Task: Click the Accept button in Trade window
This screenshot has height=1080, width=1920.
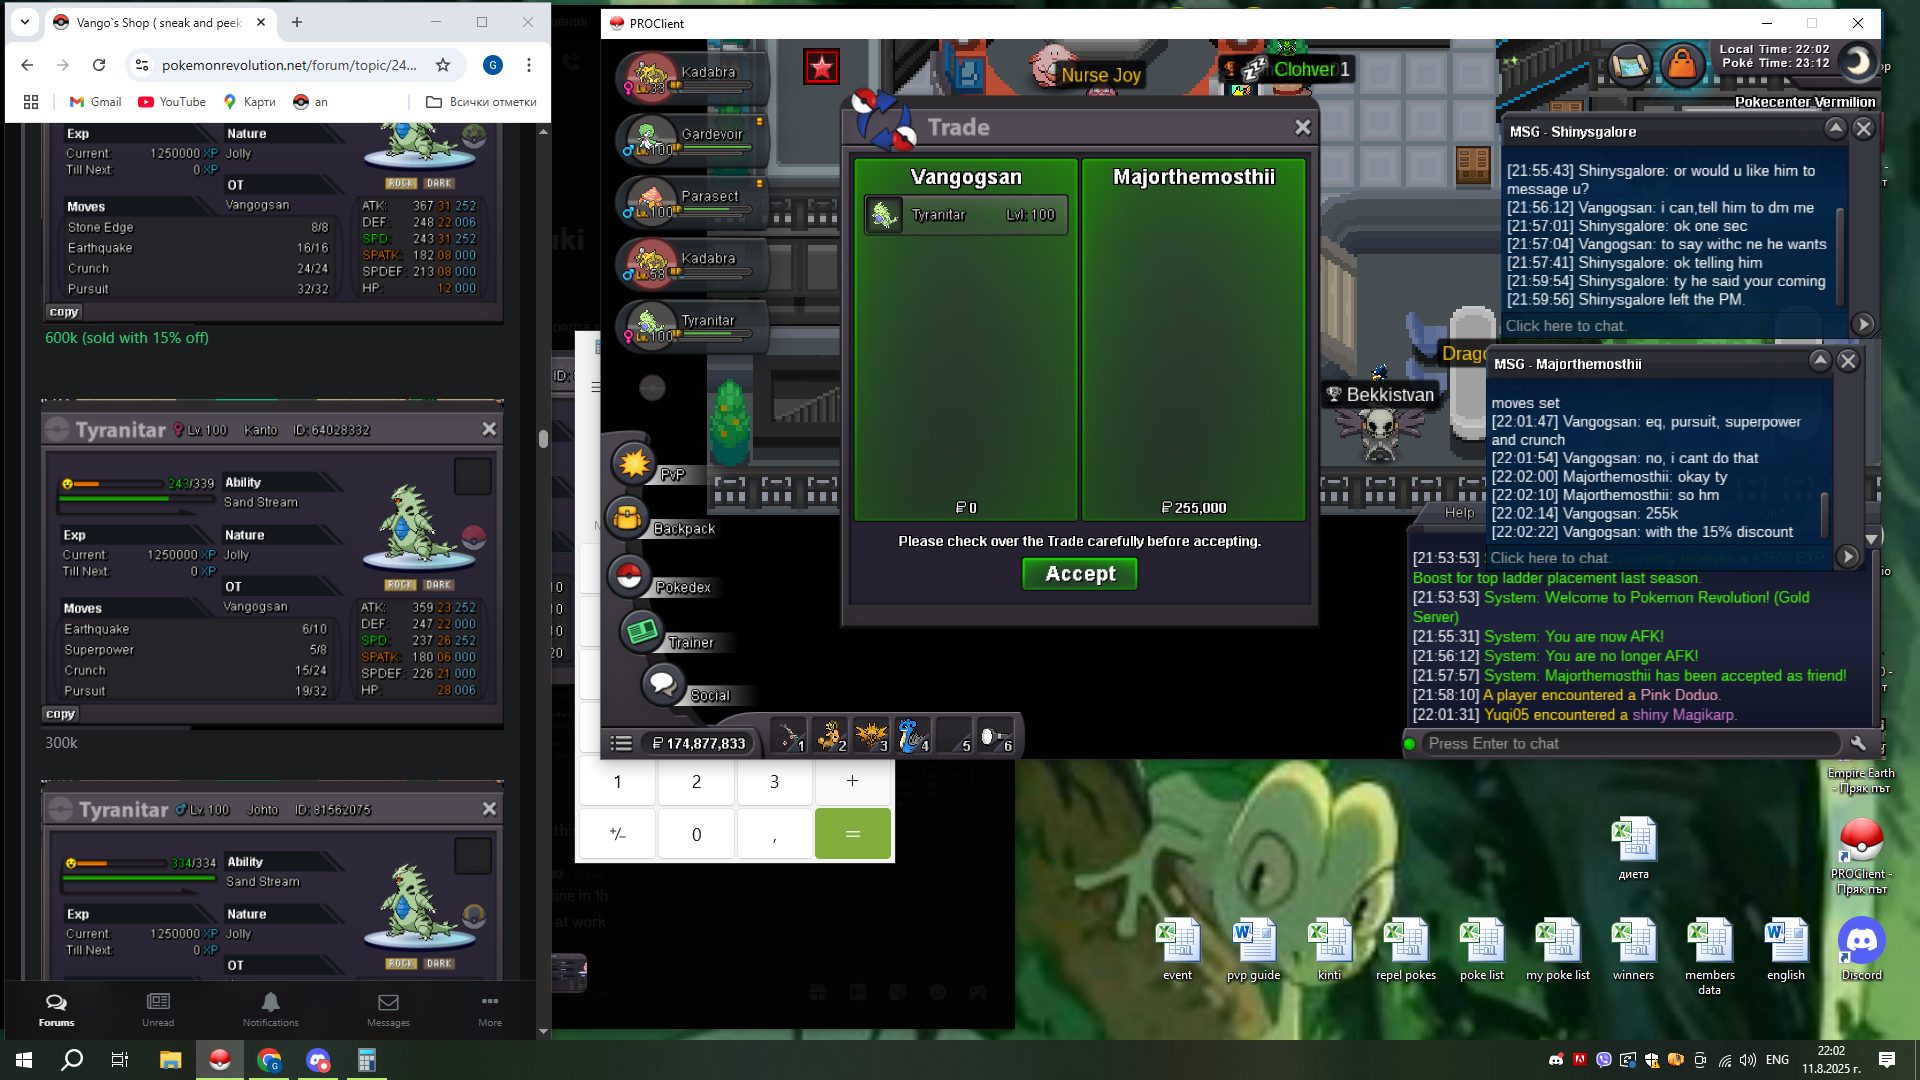Action: click(1079, 574)
